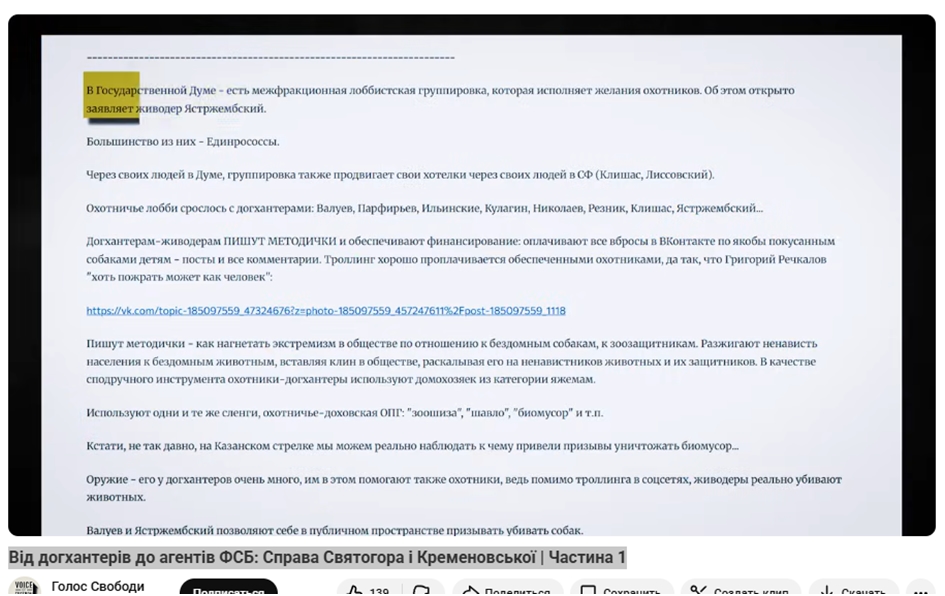
Task: Click the line 'Большинство из них - Единороссы'
Action: click(183, 142)
